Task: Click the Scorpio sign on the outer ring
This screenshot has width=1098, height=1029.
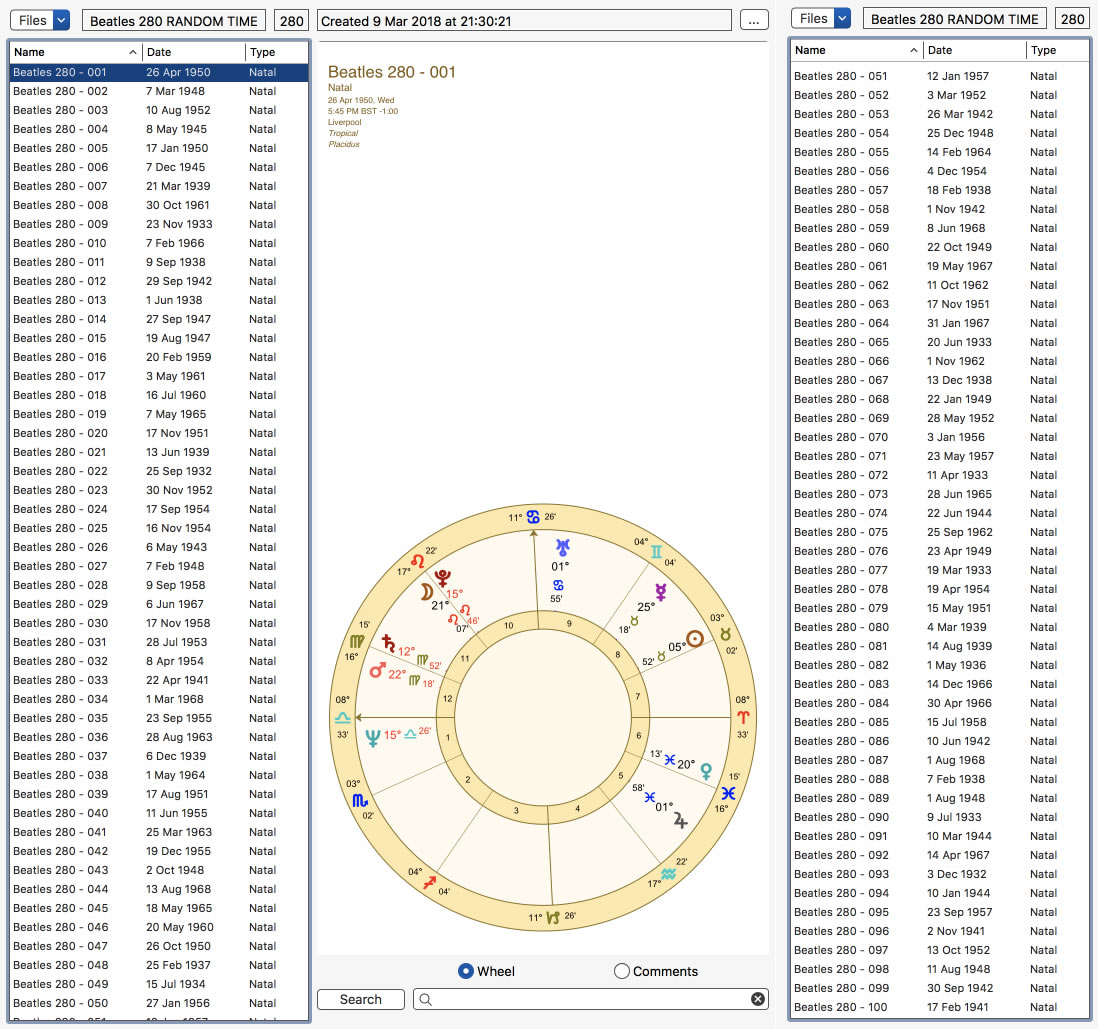Action: point(359,800)
